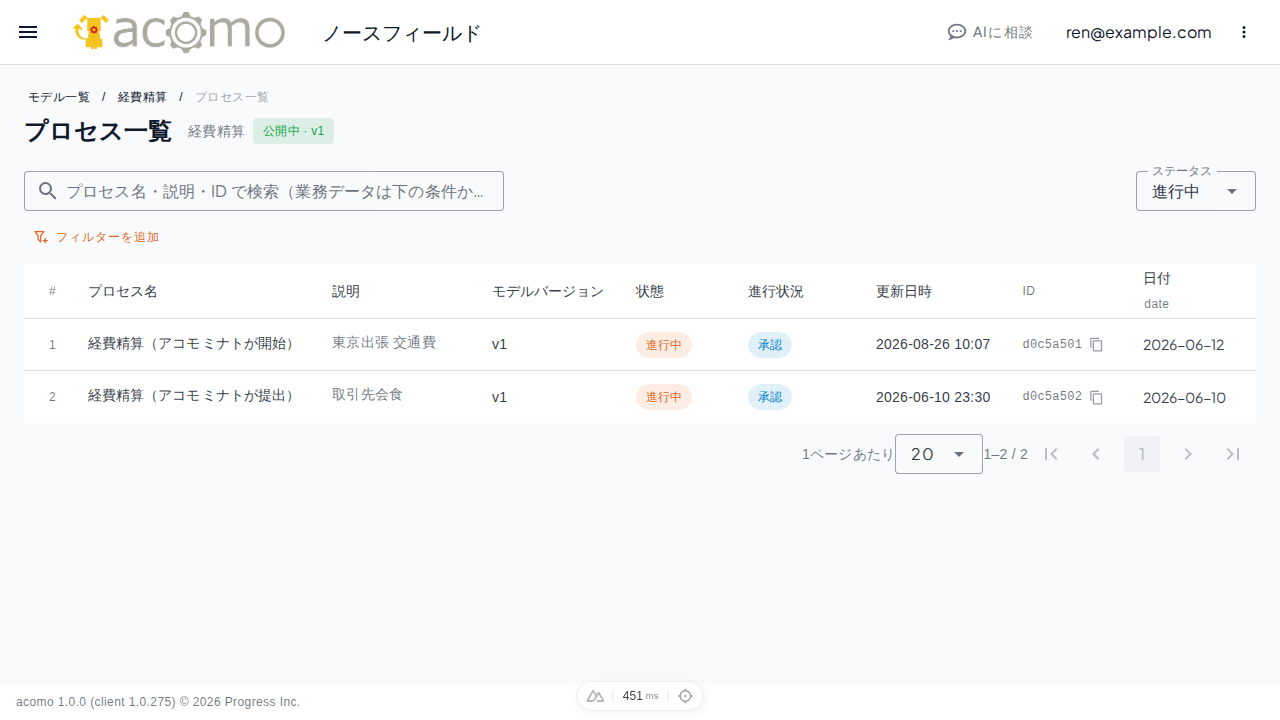Click the 進行中 badge in row 1
This screenshot has height=720, width=1280.
[x=664, y=345]
